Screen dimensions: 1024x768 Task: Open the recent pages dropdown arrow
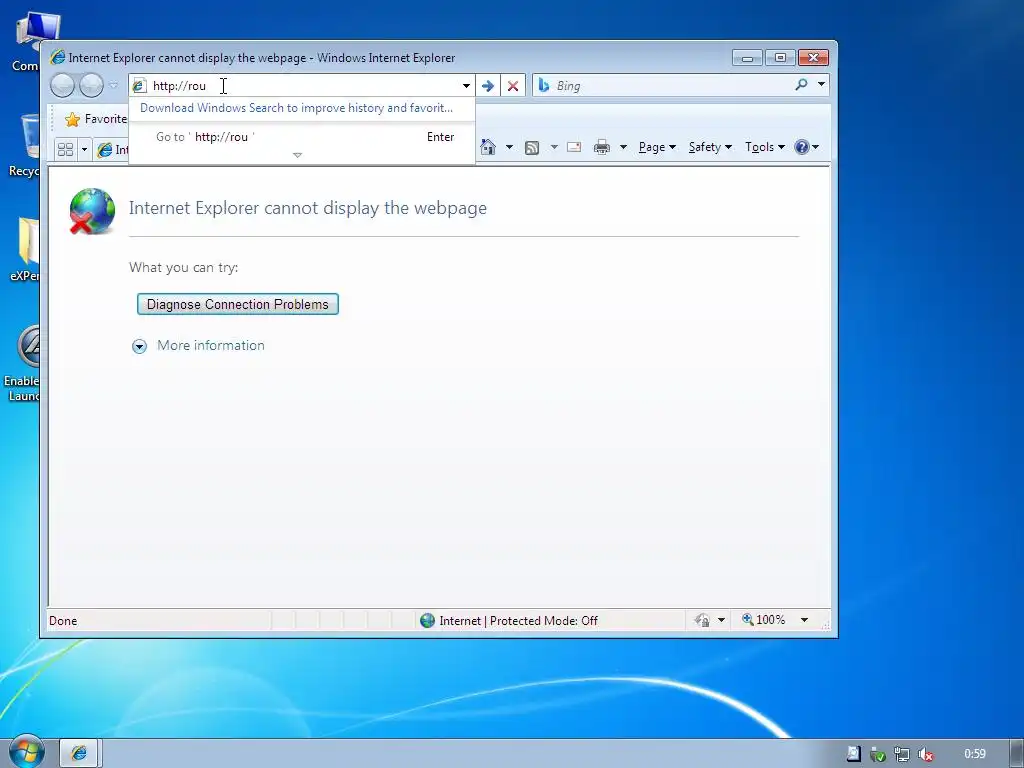tap(114, 85)
